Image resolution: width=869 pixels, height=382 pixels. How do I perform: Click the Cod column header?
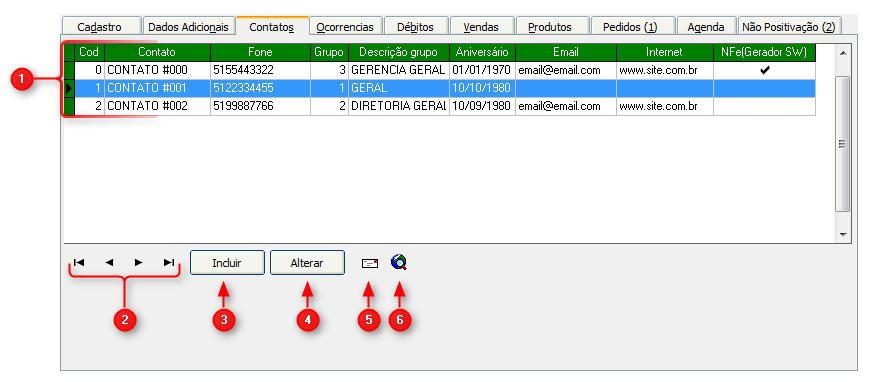click(x=89, y=52)
